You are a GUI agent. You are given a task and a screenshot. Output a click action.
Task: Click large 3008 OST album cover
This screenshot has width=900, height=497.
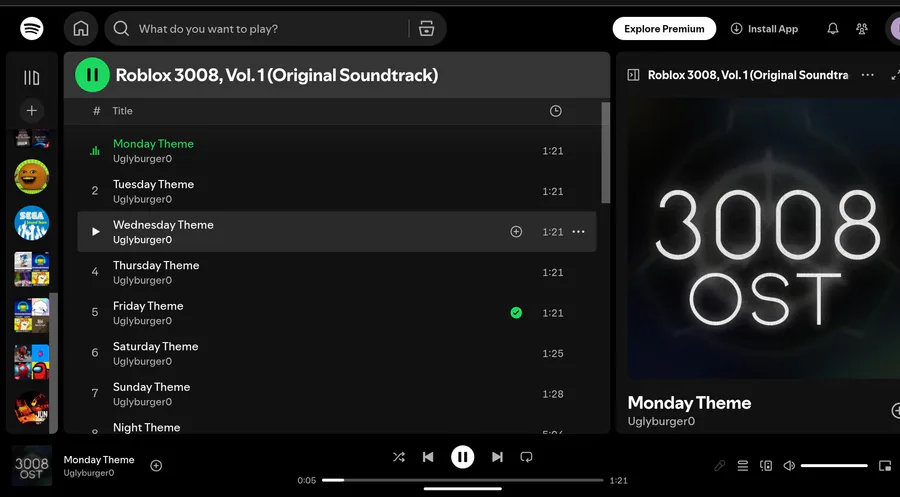(x=763, y=238)
